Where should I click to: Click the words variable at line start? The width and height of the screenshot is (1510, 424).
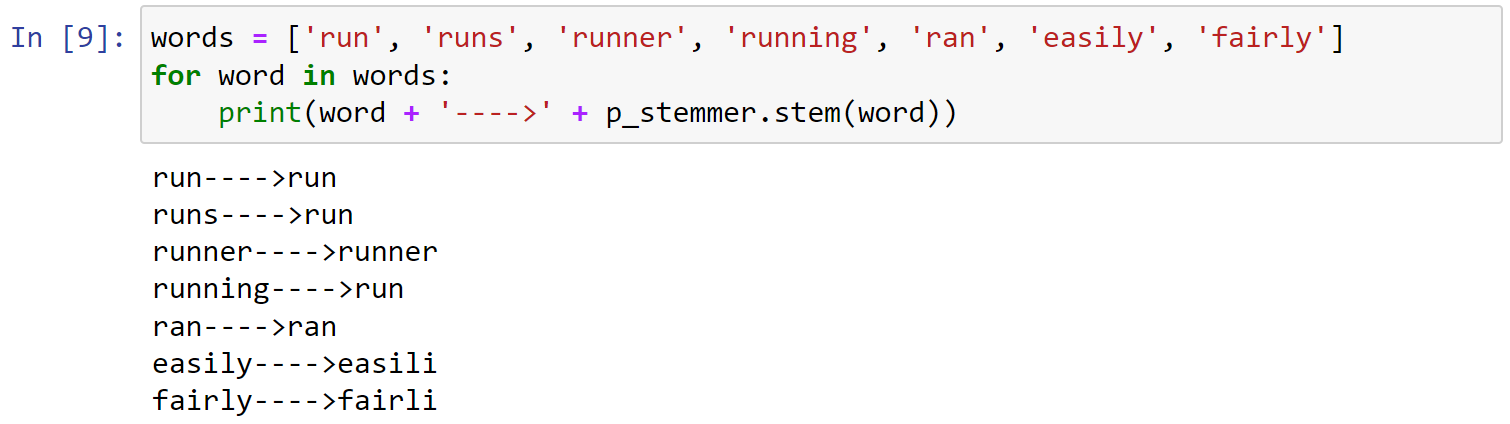pos(194,39)
